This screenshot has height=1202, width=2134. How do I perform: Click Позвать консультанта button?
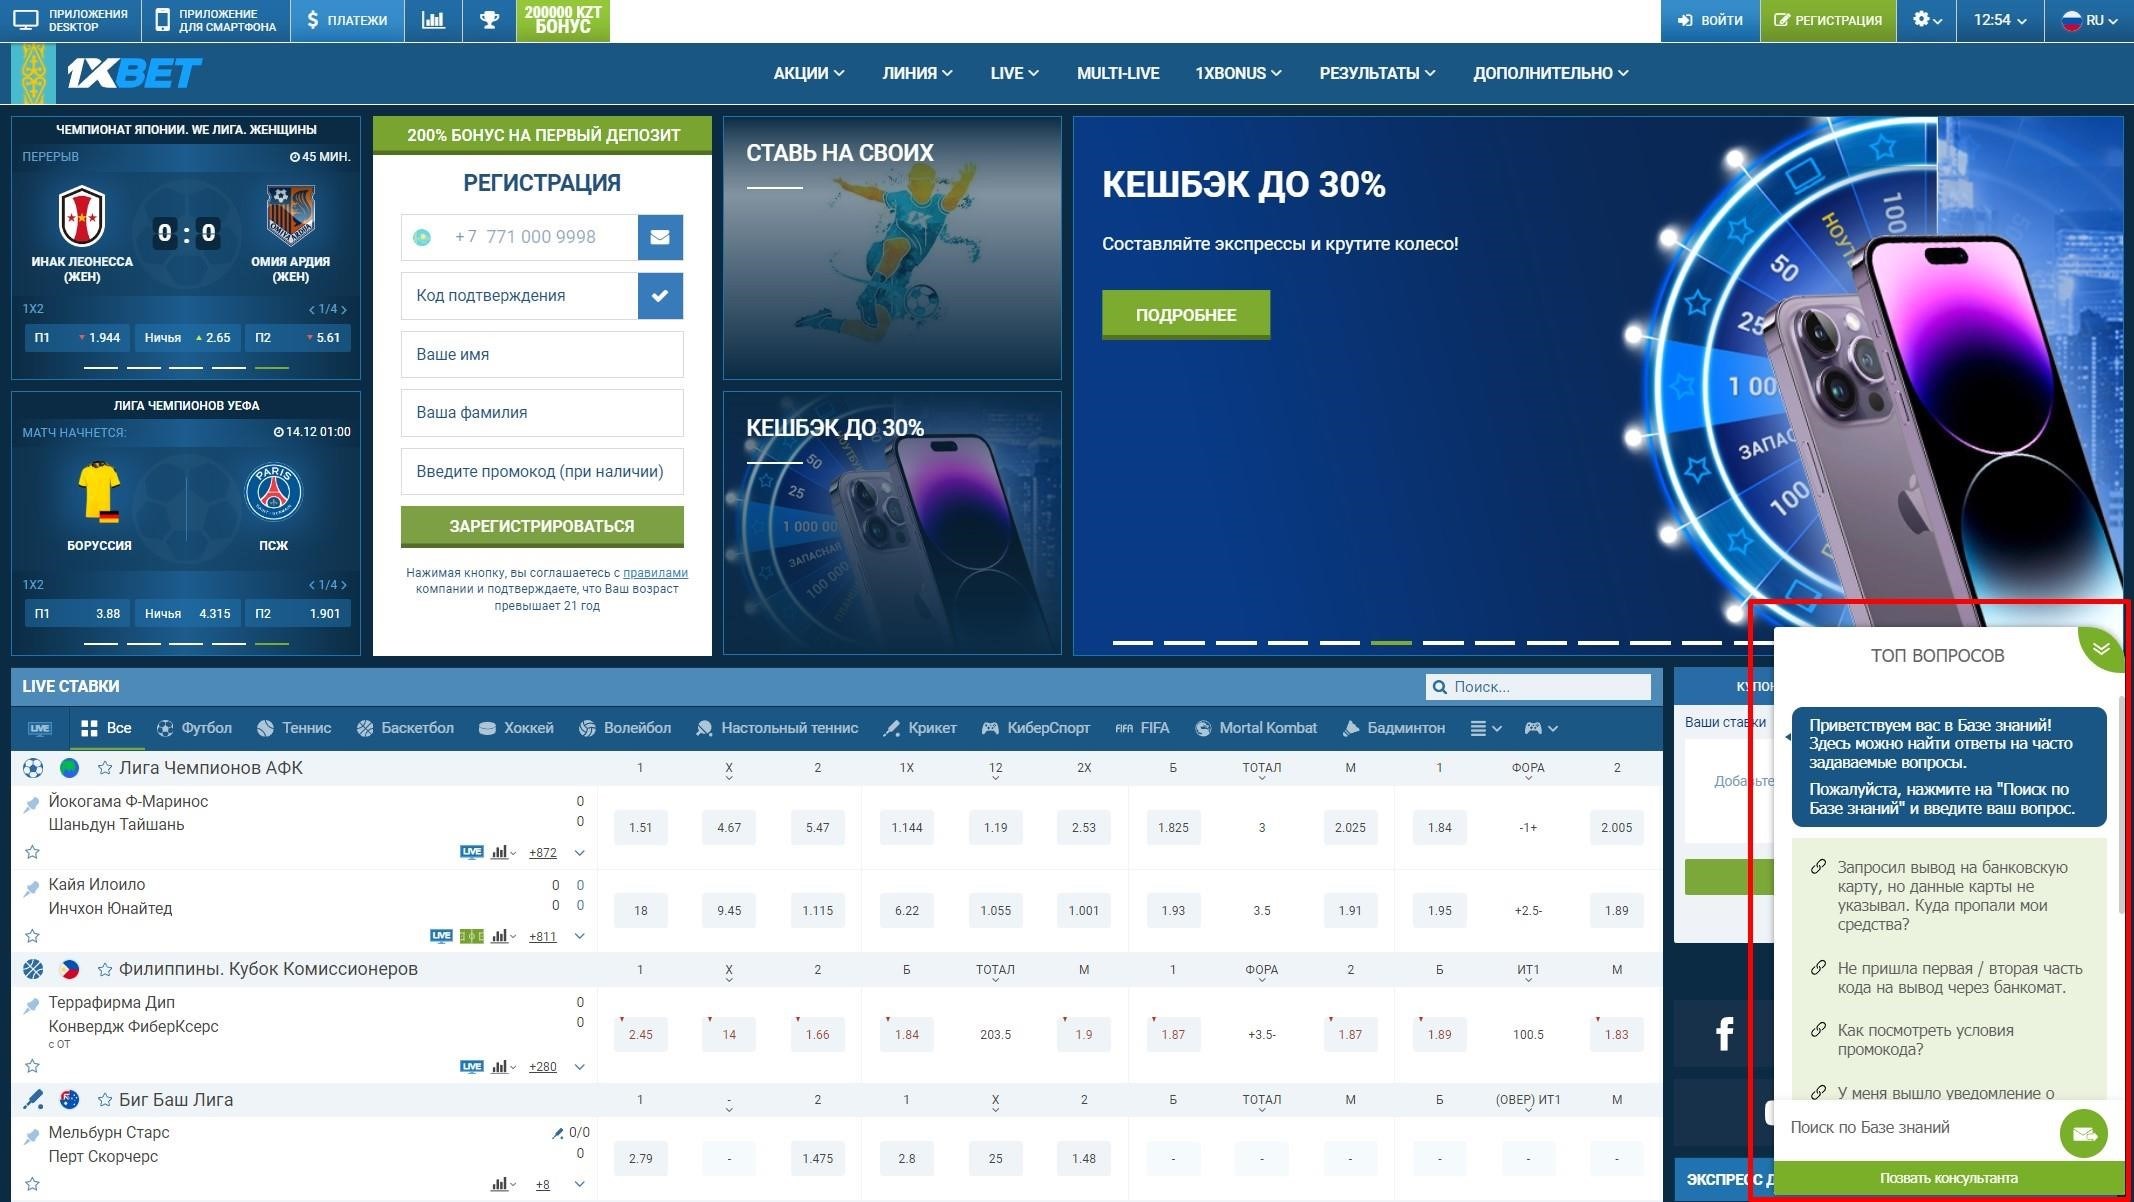tap(1948, 1179)
